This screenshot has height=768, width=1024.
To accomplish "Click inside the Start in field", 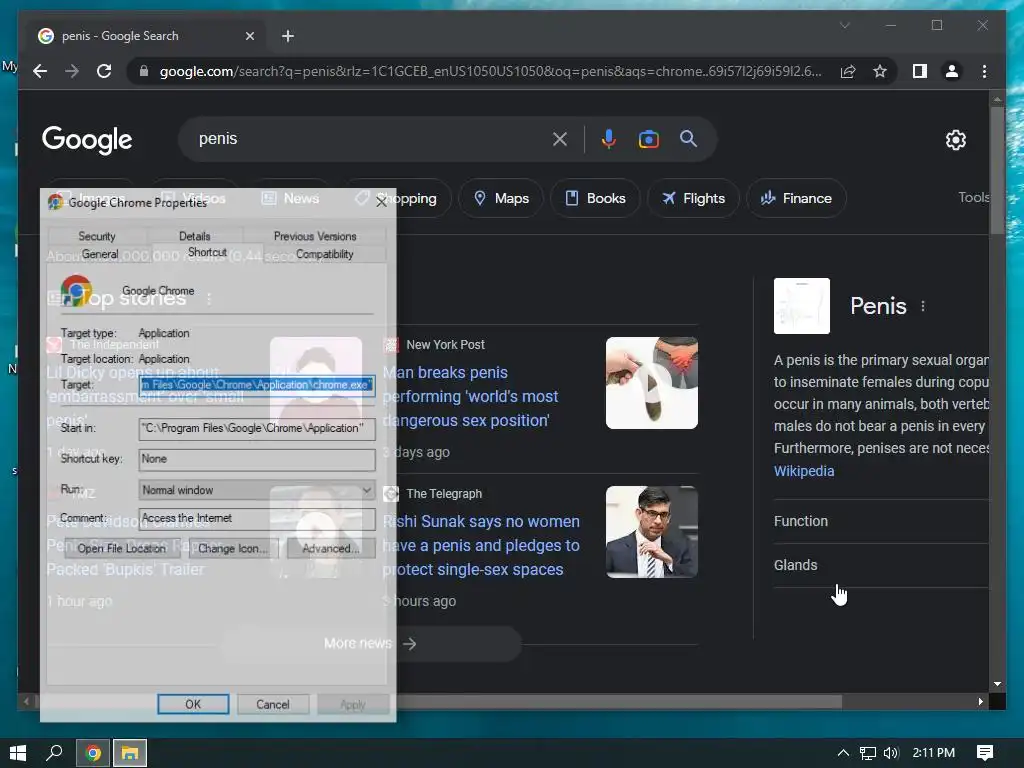I will [257, 428].
